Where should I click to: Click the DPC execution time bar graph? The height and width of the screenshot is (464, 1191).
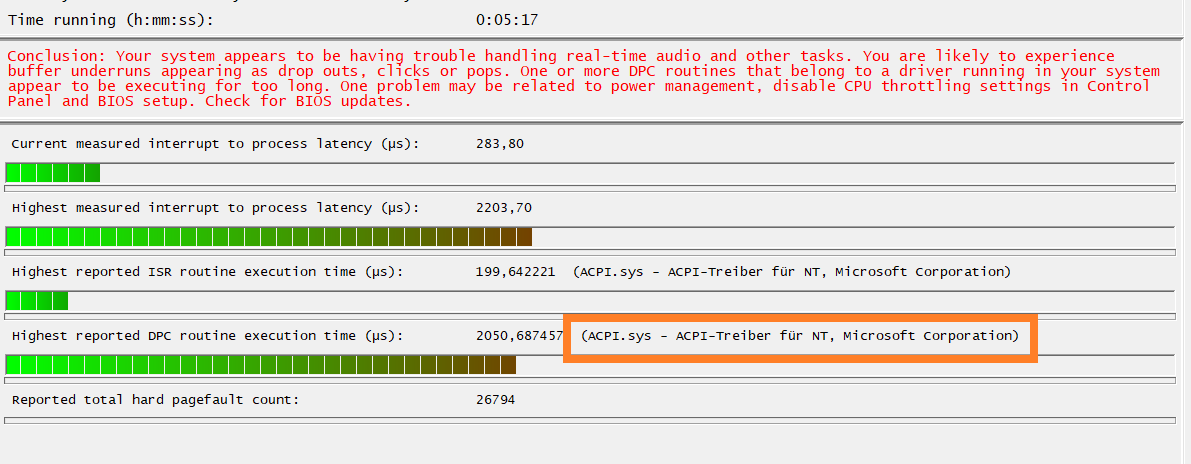tap(589, 365)
